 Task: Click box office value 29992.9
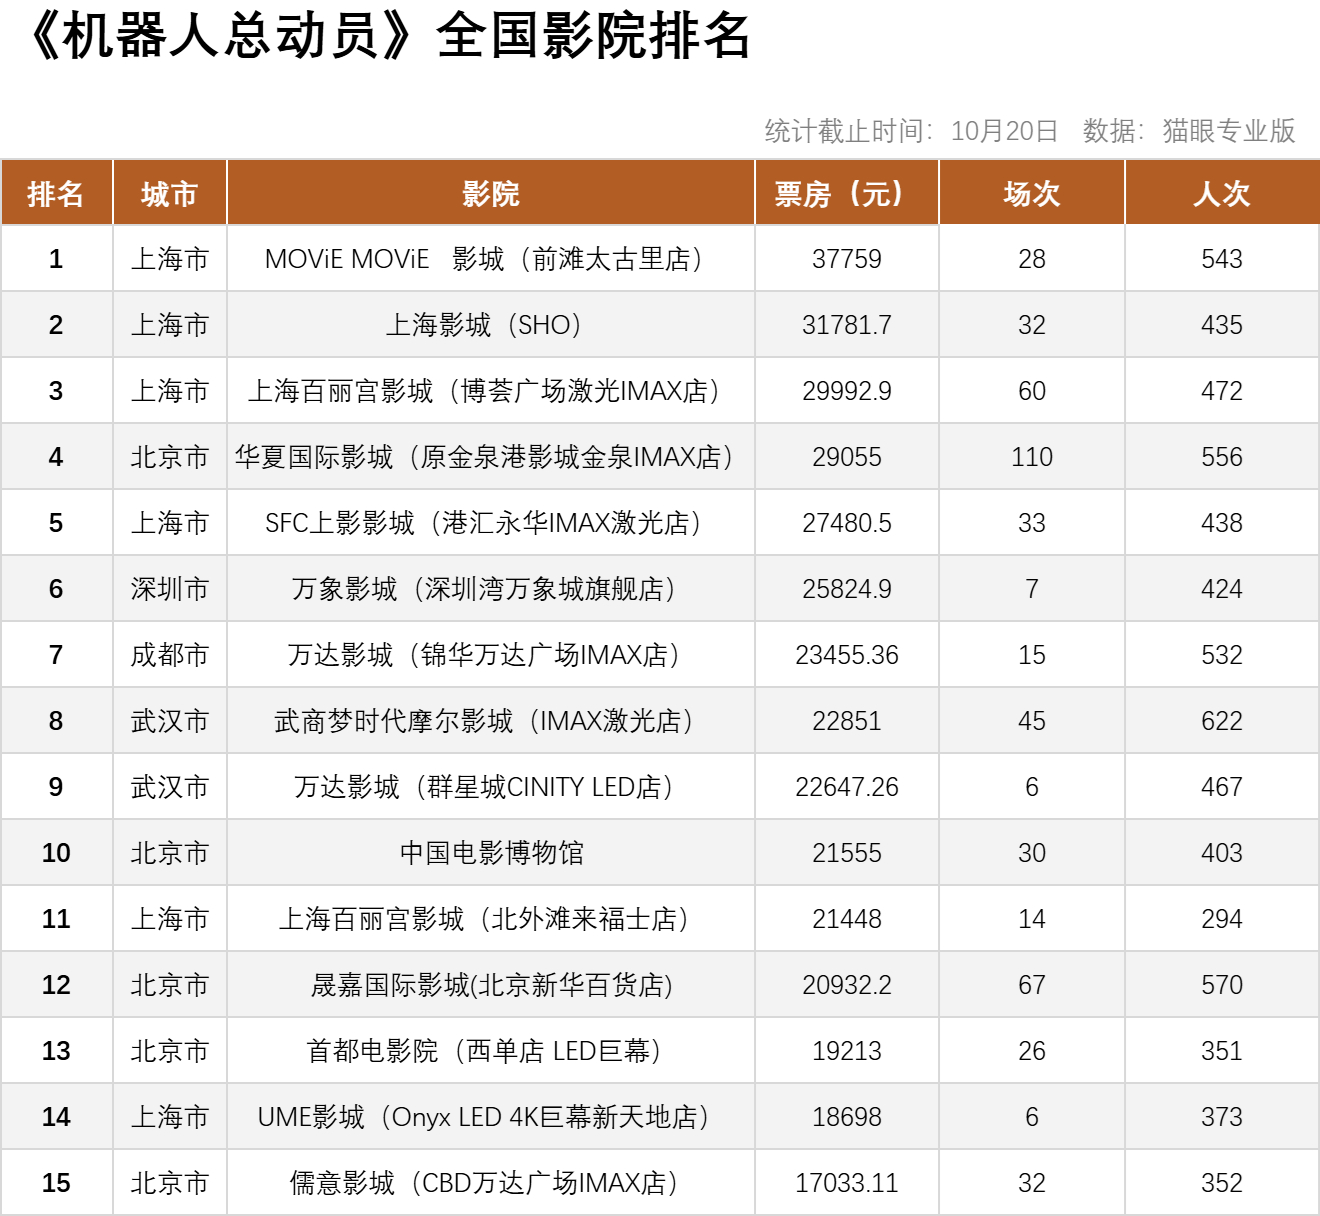(x=846, y=391)
